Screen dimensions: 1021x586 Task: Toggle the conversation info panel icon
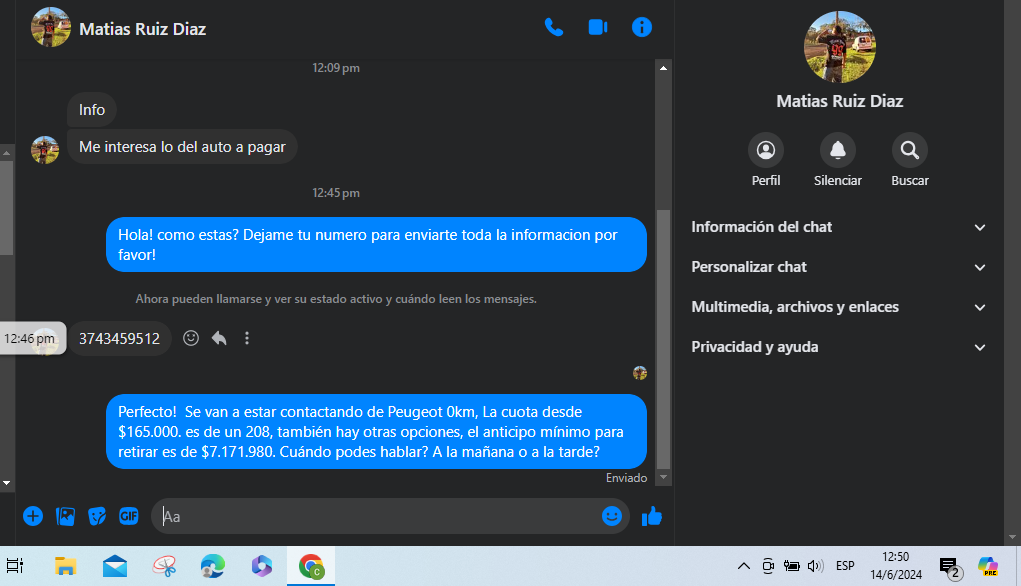(x=641, y=27)
